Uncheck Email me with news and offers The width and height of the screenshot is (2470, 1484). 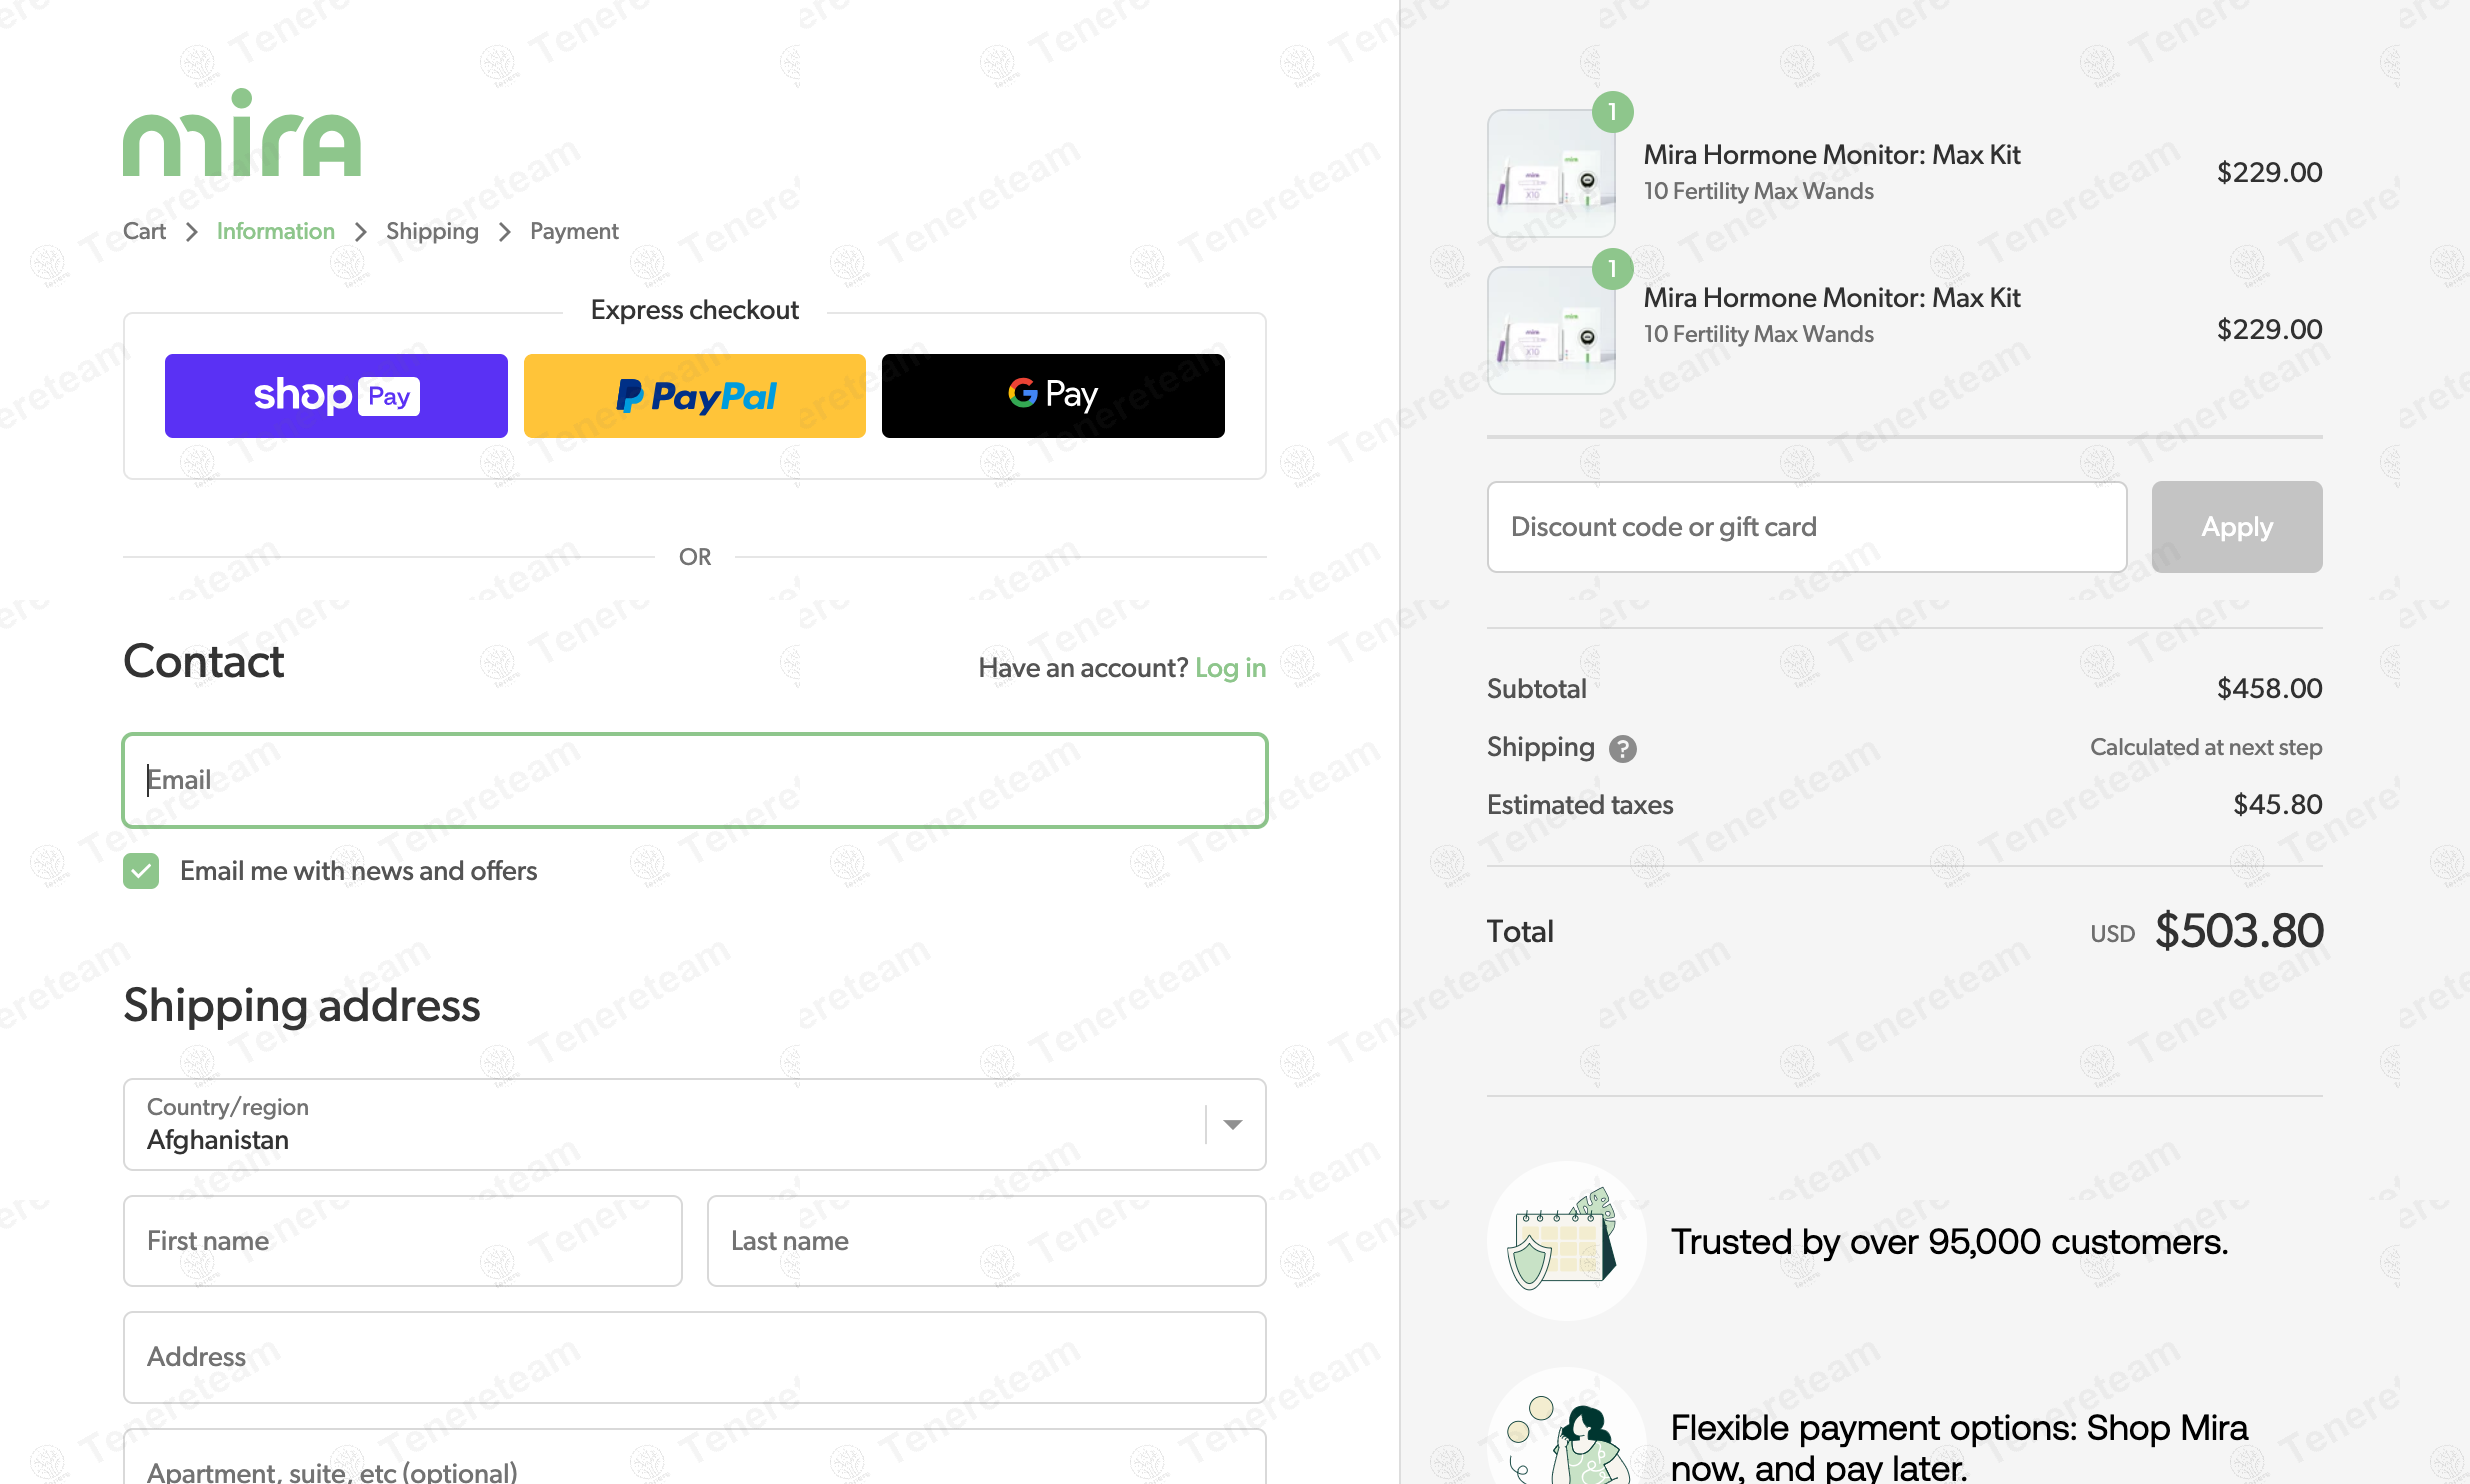click(x=141, y=871)
